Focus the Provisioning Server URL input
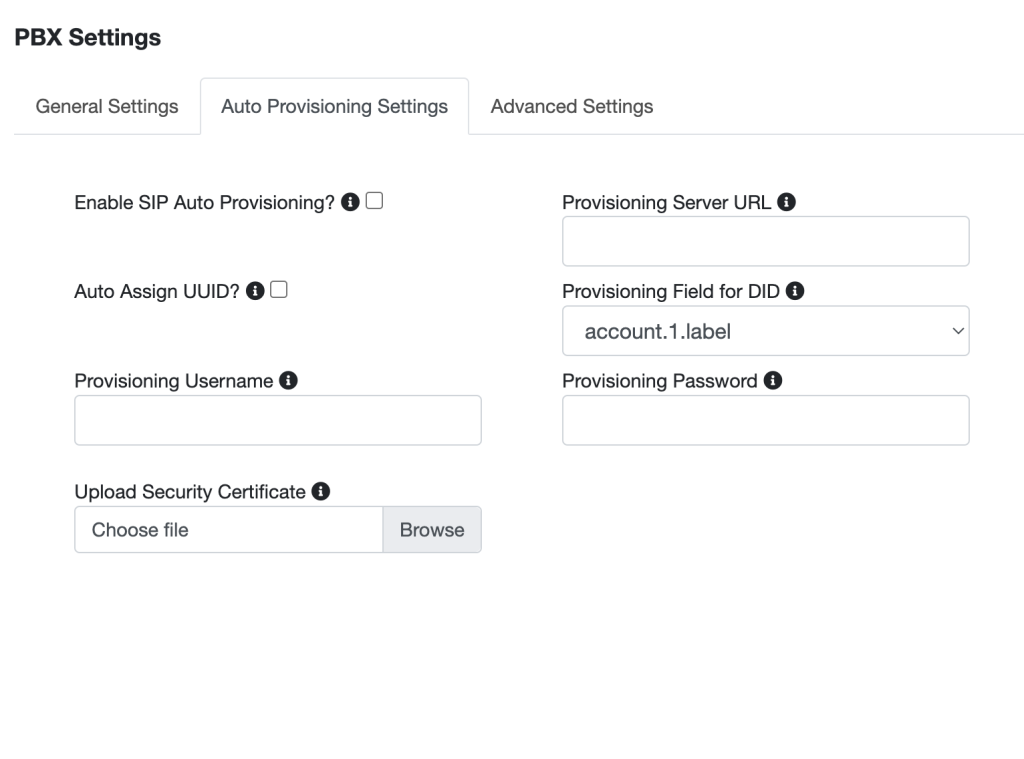 click(765, 241)
